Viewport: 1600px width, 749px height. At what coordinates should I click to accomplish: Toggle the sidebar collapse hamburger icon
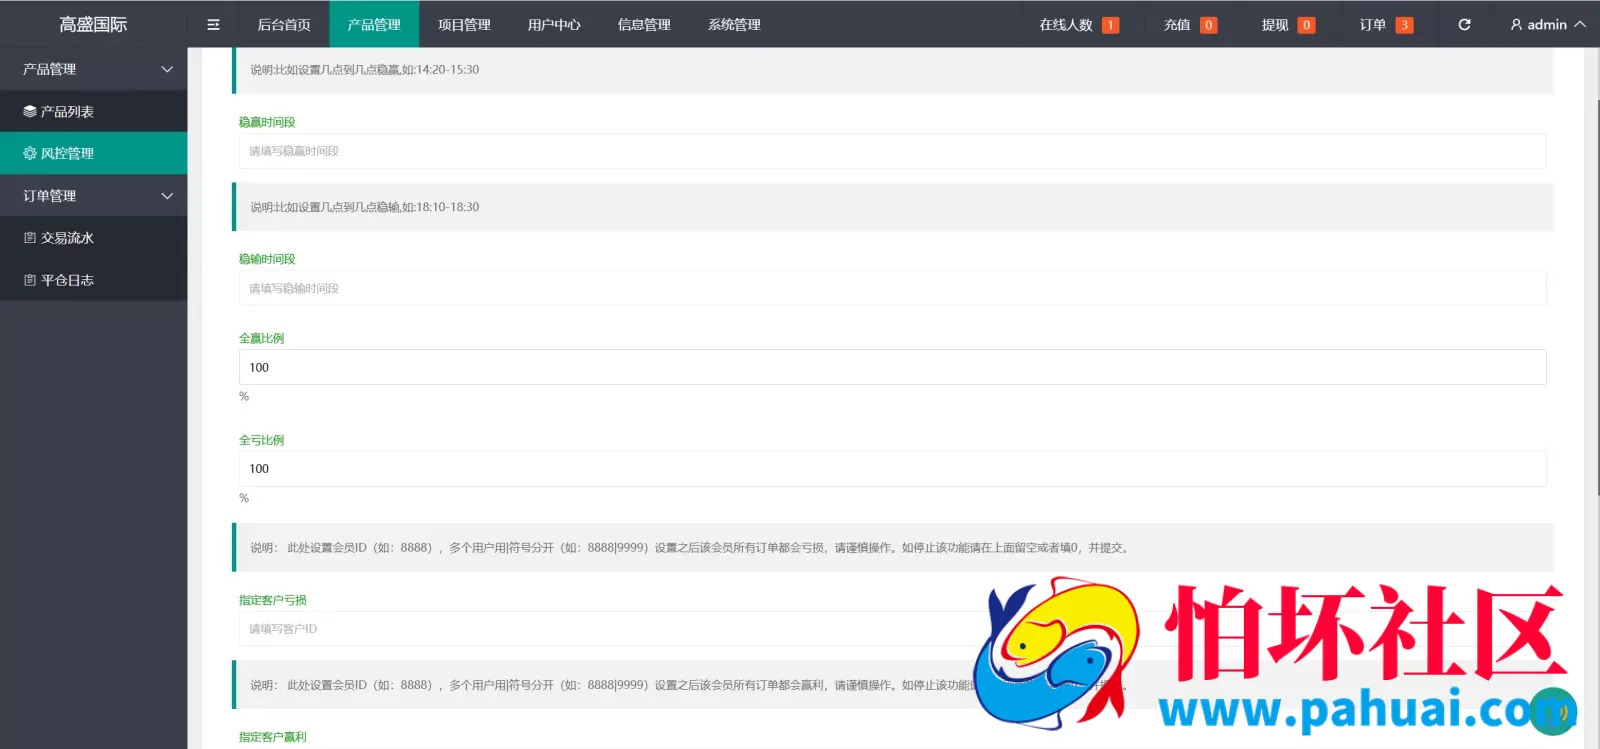(213, 24)
